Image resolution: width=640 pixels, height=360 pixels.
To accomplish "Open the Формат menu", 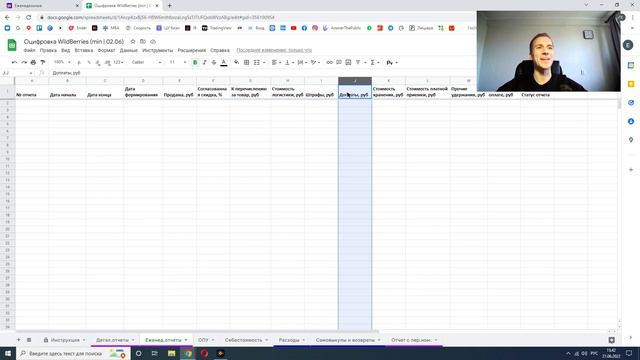I will click(106, 51).
